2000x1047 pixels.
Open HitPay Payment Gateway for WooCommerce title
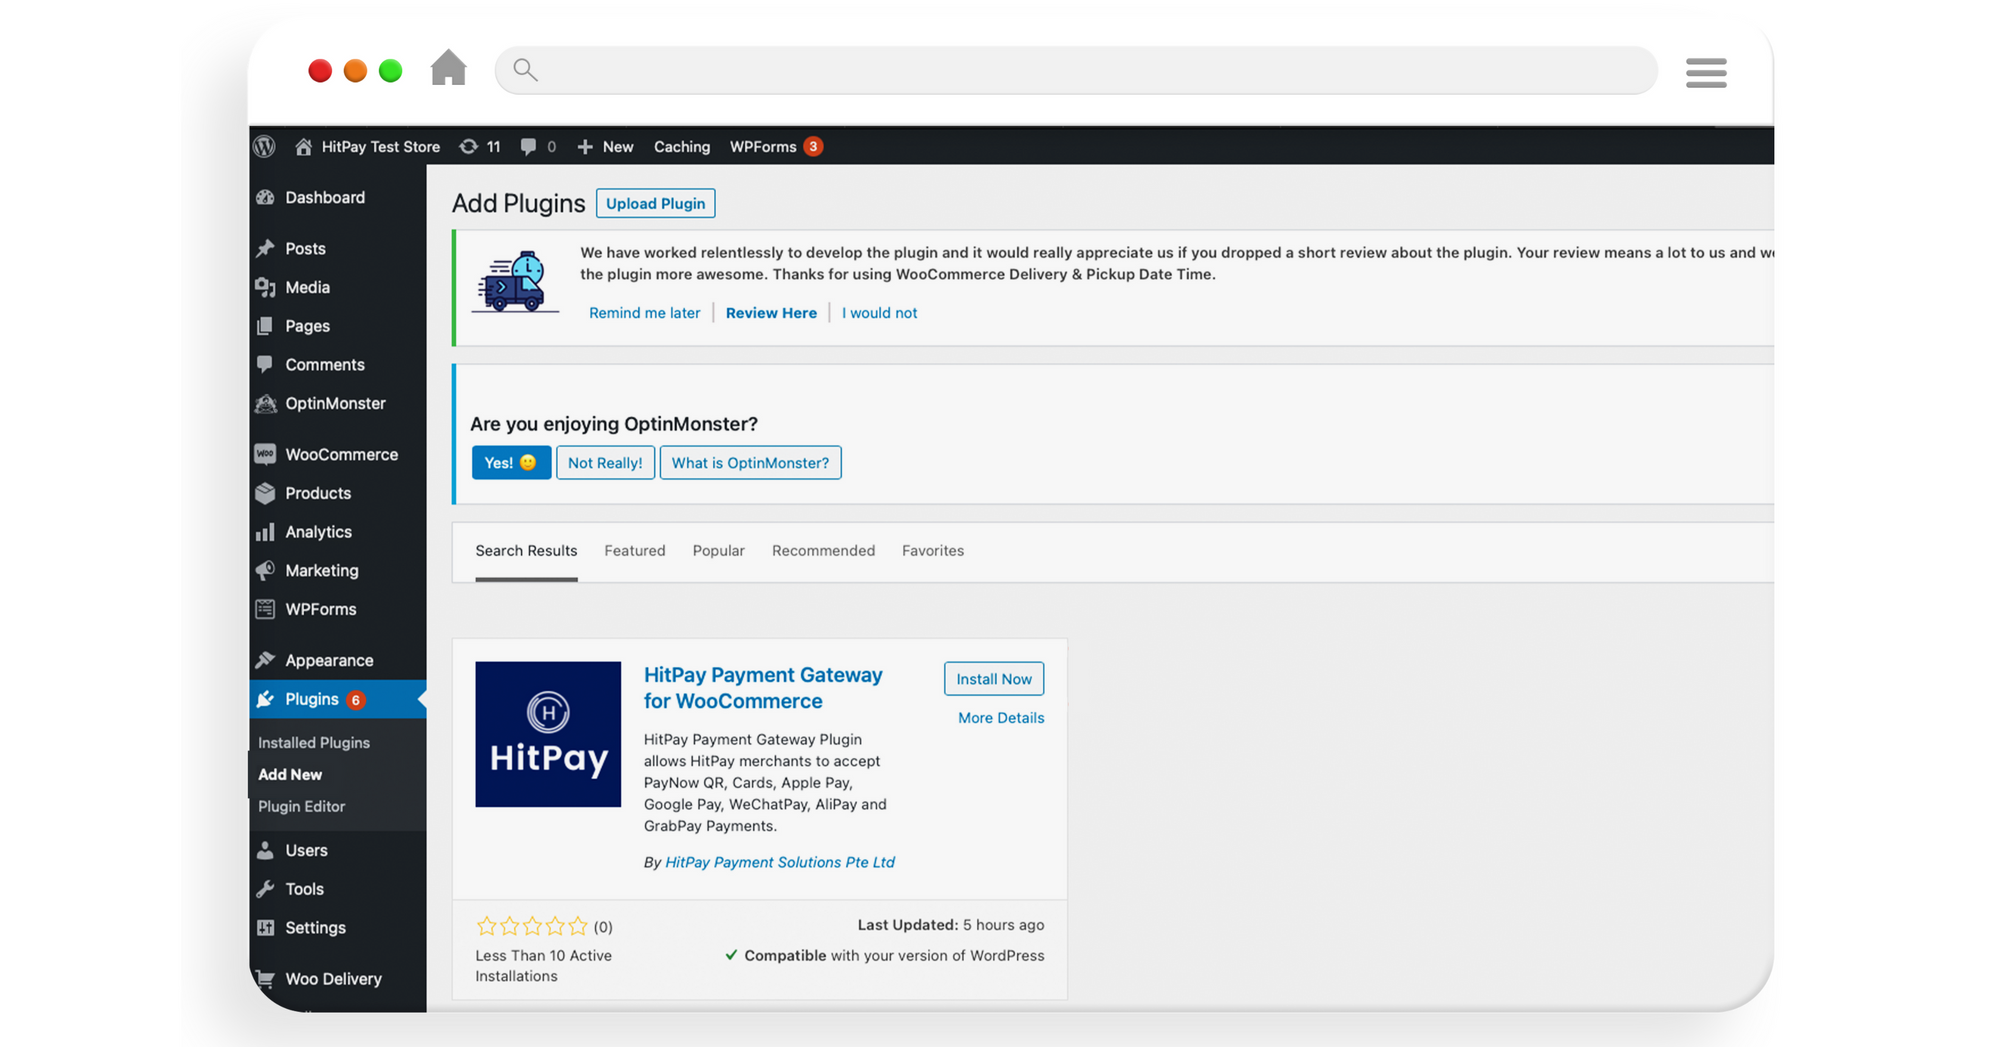coord(763,688)
